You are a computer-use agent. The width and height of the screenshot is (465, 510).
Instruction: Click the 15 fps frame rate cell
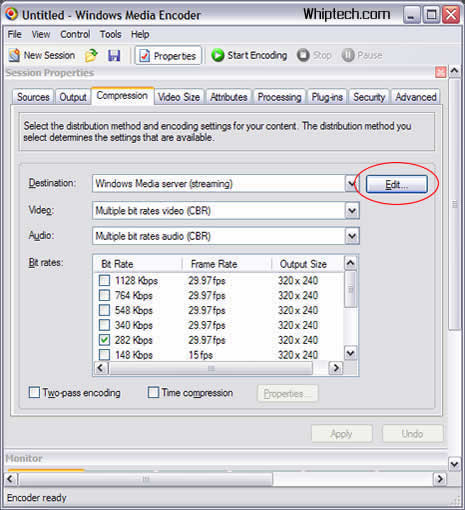tap(200, 355)
